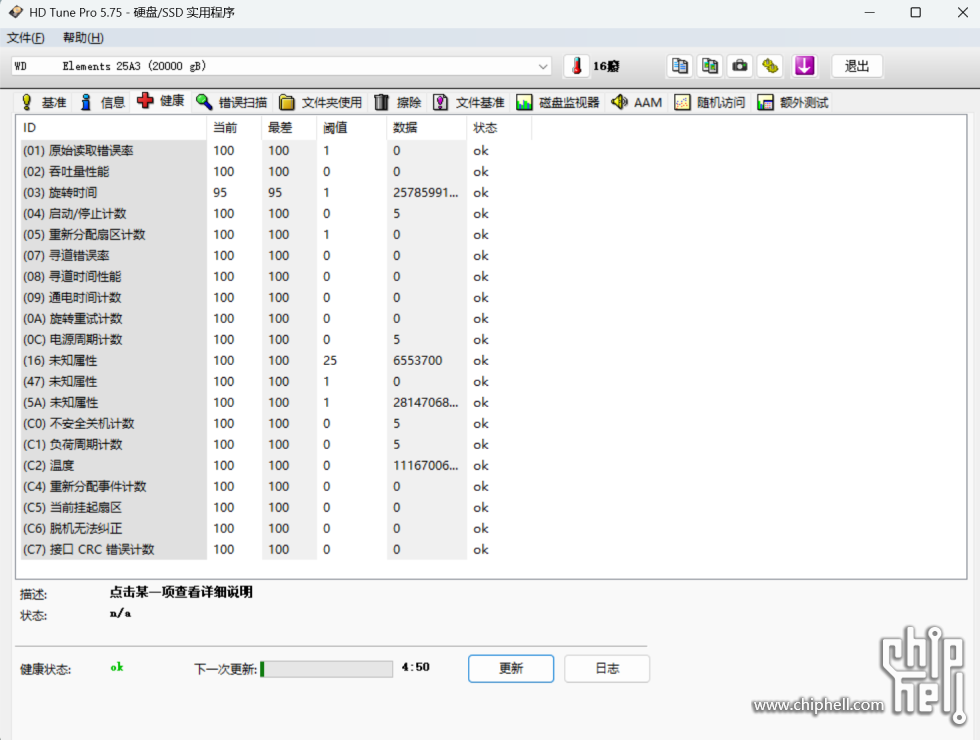980x740 pixels.
Task: Click the purple download arrow icon
Action: click(x=805, y=66)
